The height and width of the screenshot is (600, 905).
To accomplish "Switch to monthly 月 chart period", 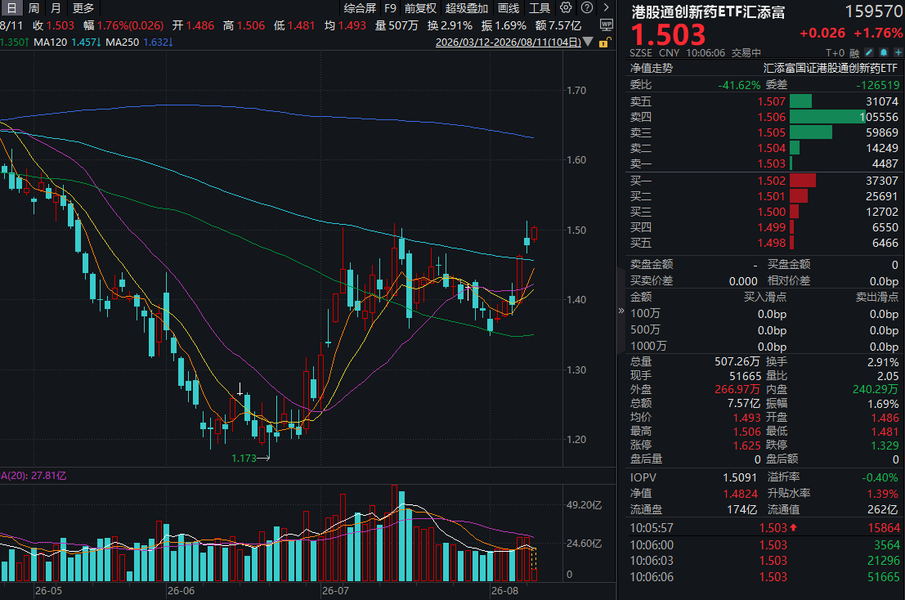I will point(55,8).
